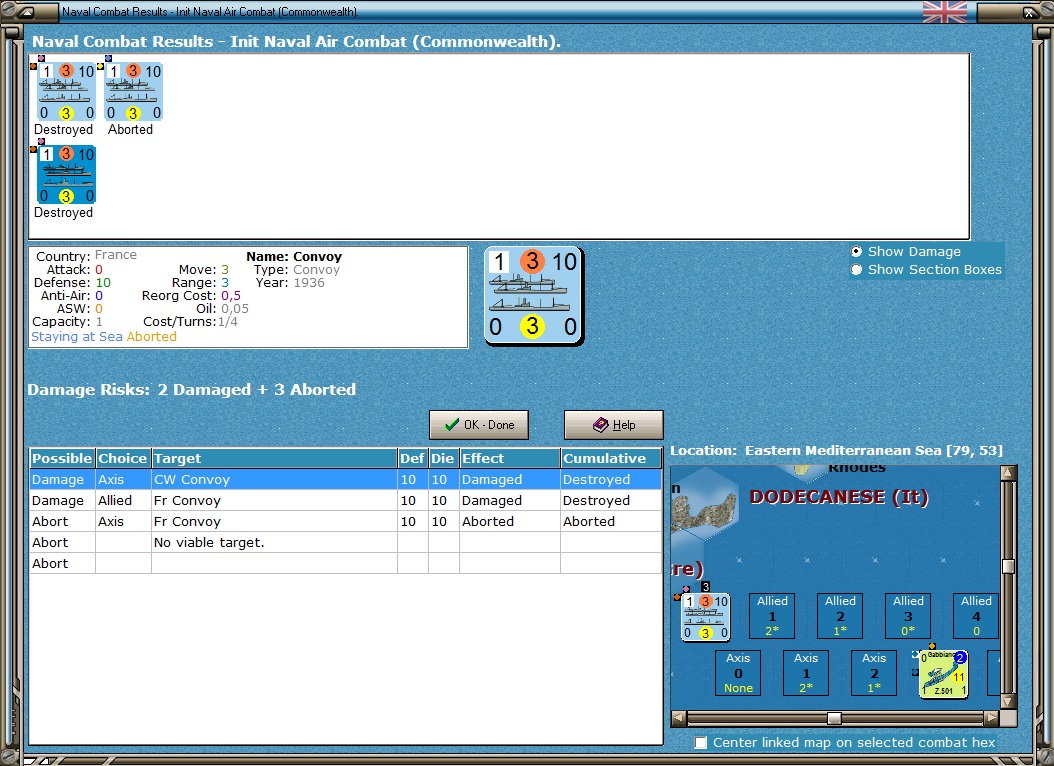Select the Aborted convoy counter
This screenshot has height=766, width=1054.
click(x=133, y=92)
